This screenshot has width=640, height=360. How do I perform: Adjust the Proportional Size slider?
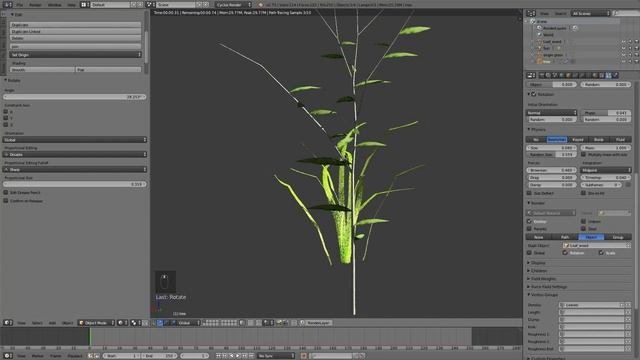pos(75,184)
